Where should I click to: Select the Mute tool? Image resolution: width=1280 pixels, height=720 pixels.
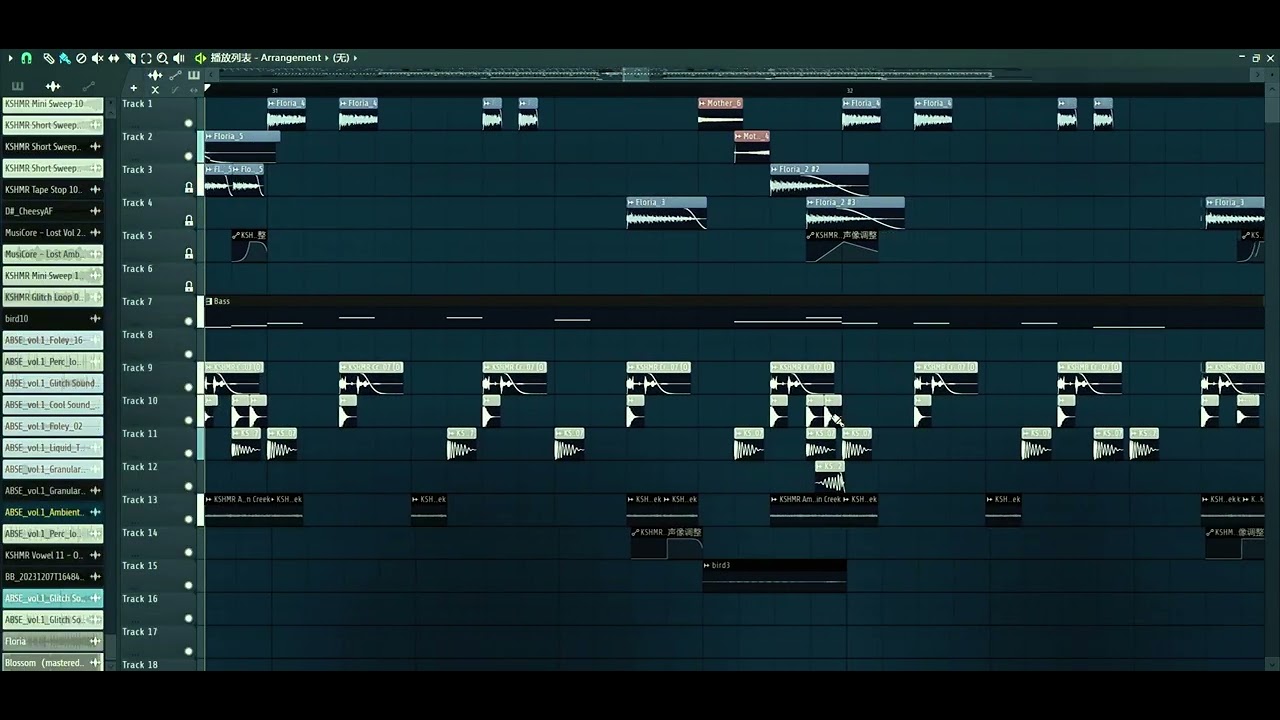point(97,58)
